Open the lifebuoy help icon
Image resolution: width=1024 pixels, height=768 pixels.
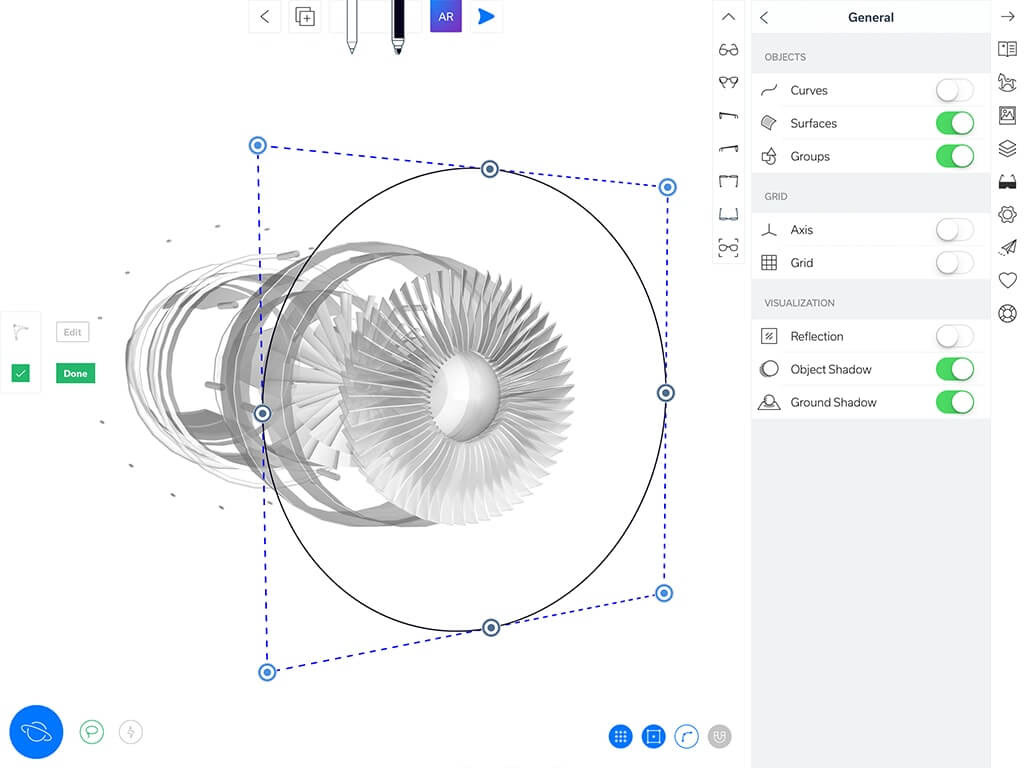pos(1007,313)
